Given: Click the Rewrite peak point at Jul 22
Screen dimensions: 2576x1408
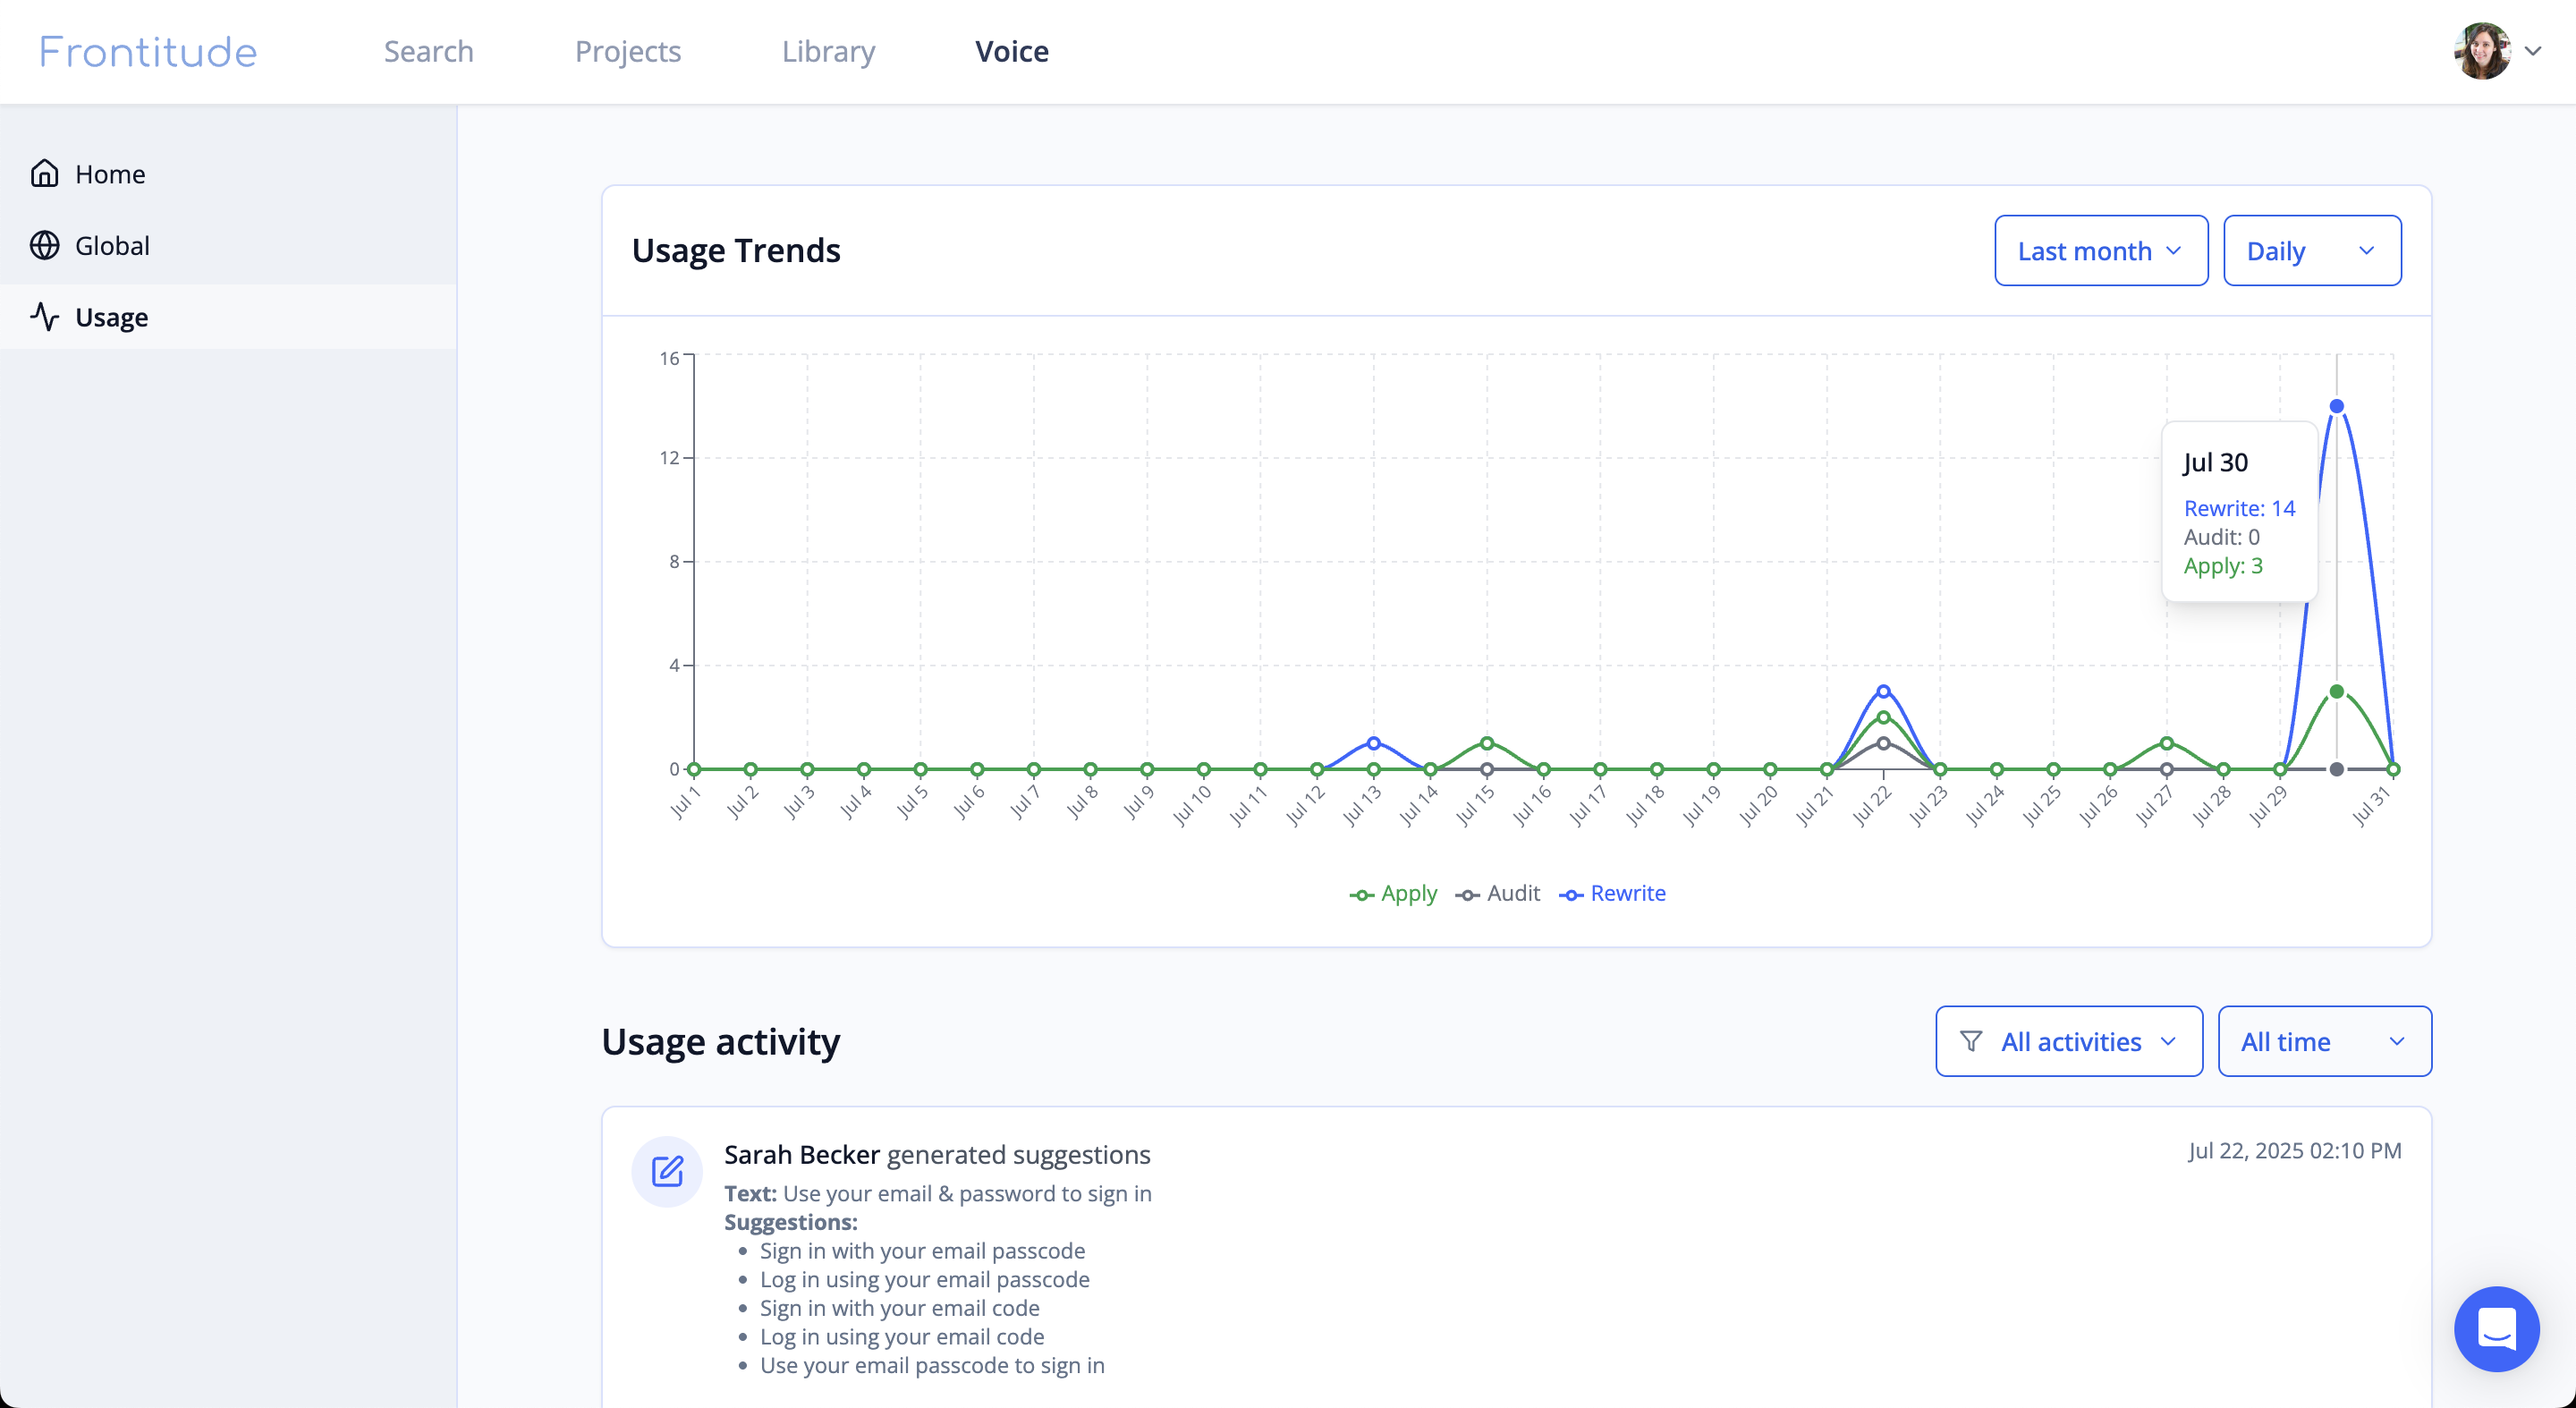Looking at the screenshot, I should [1883, 691].
